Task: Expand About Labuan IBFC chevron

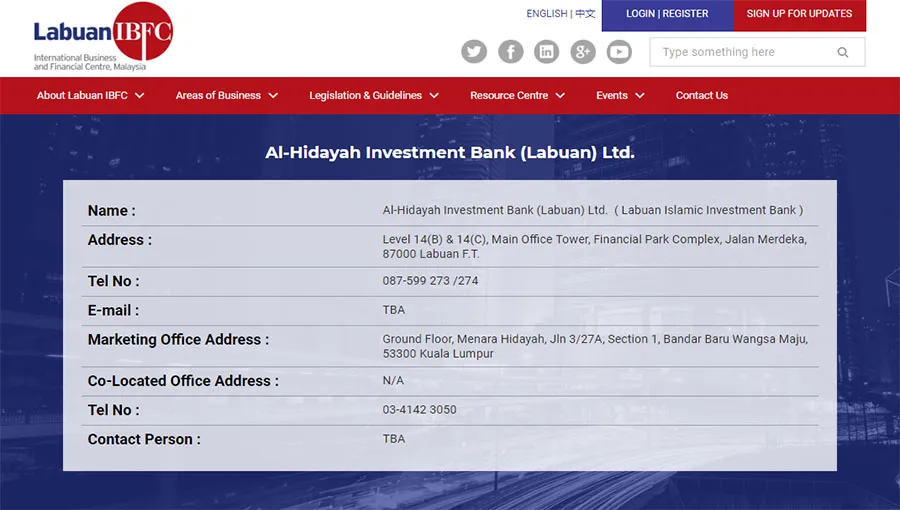Action: tap(139, 96)
